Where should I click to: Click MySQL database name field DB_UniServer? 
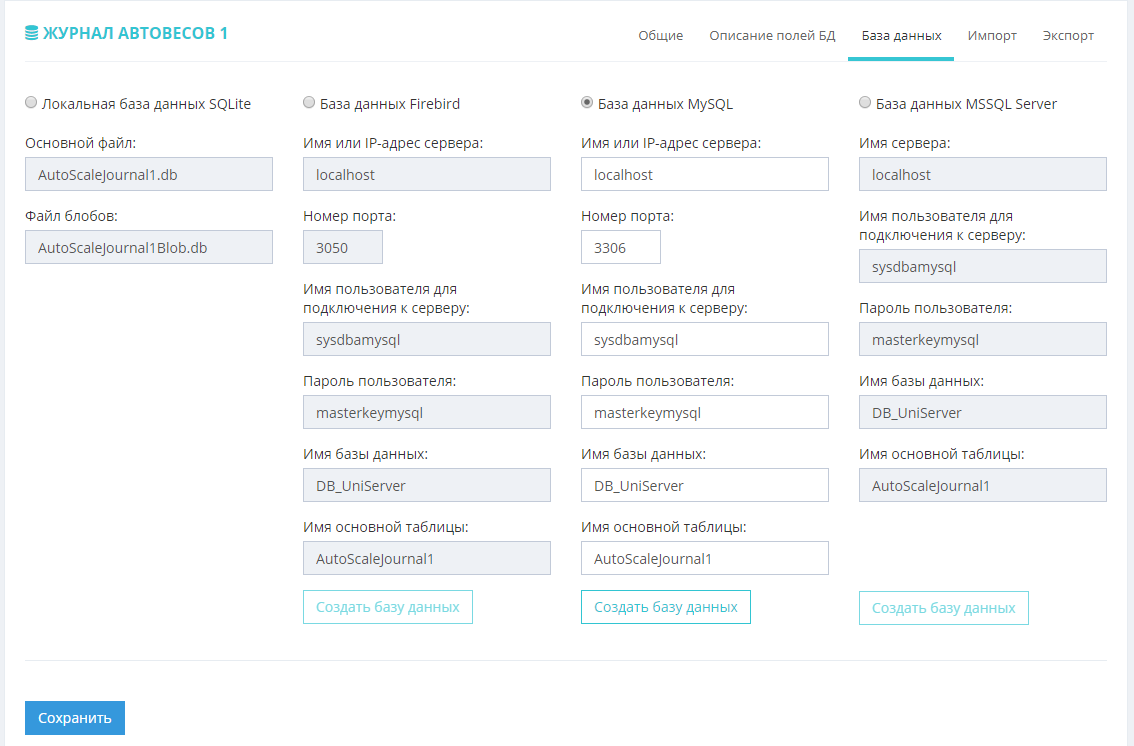click(x=704, y=485)
